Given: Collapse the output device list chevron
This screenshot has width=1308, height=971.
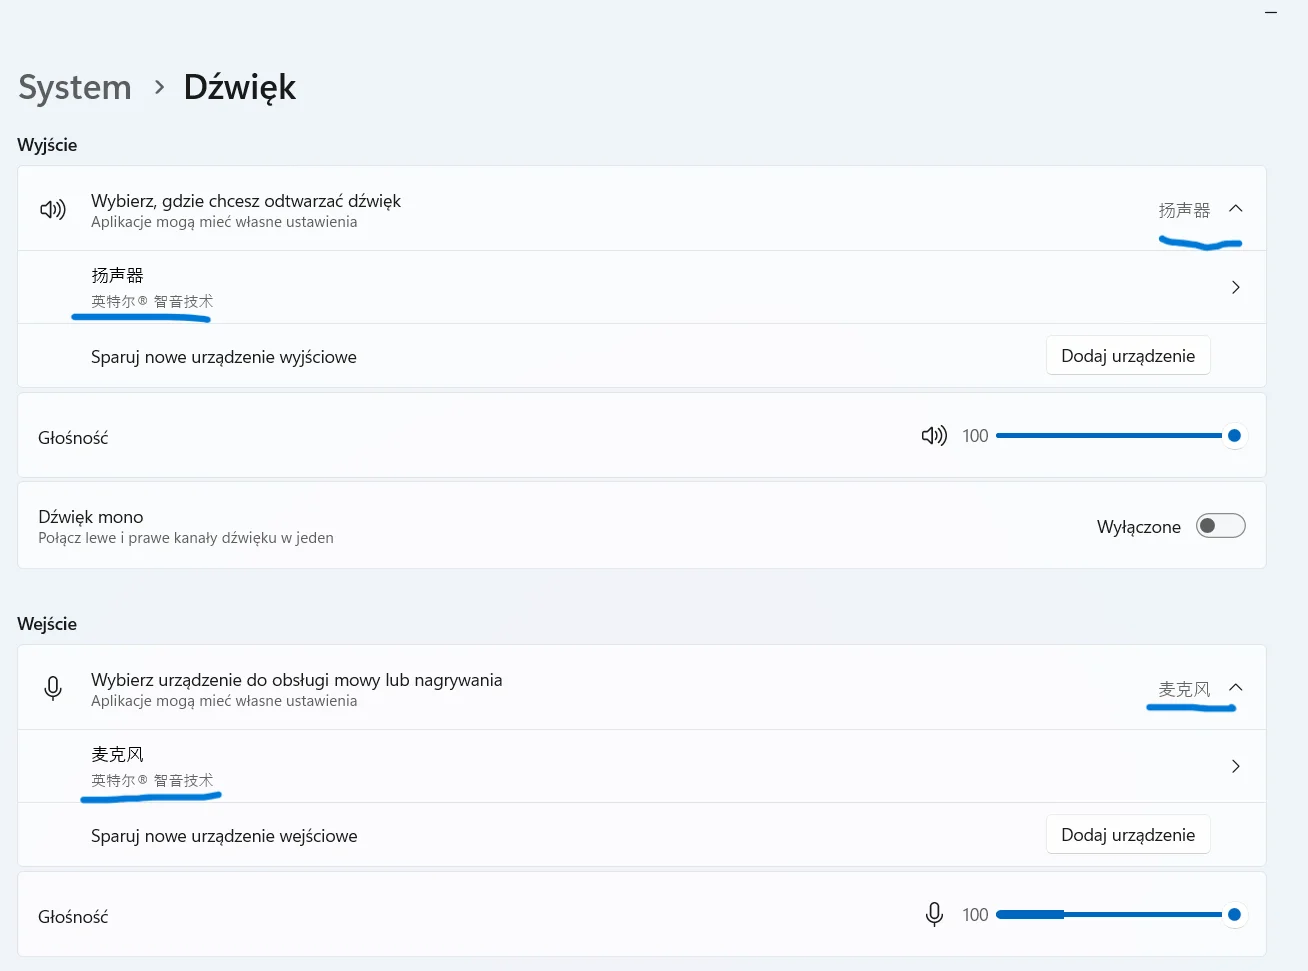Looking at the screenshot, I should [1236, 209].
